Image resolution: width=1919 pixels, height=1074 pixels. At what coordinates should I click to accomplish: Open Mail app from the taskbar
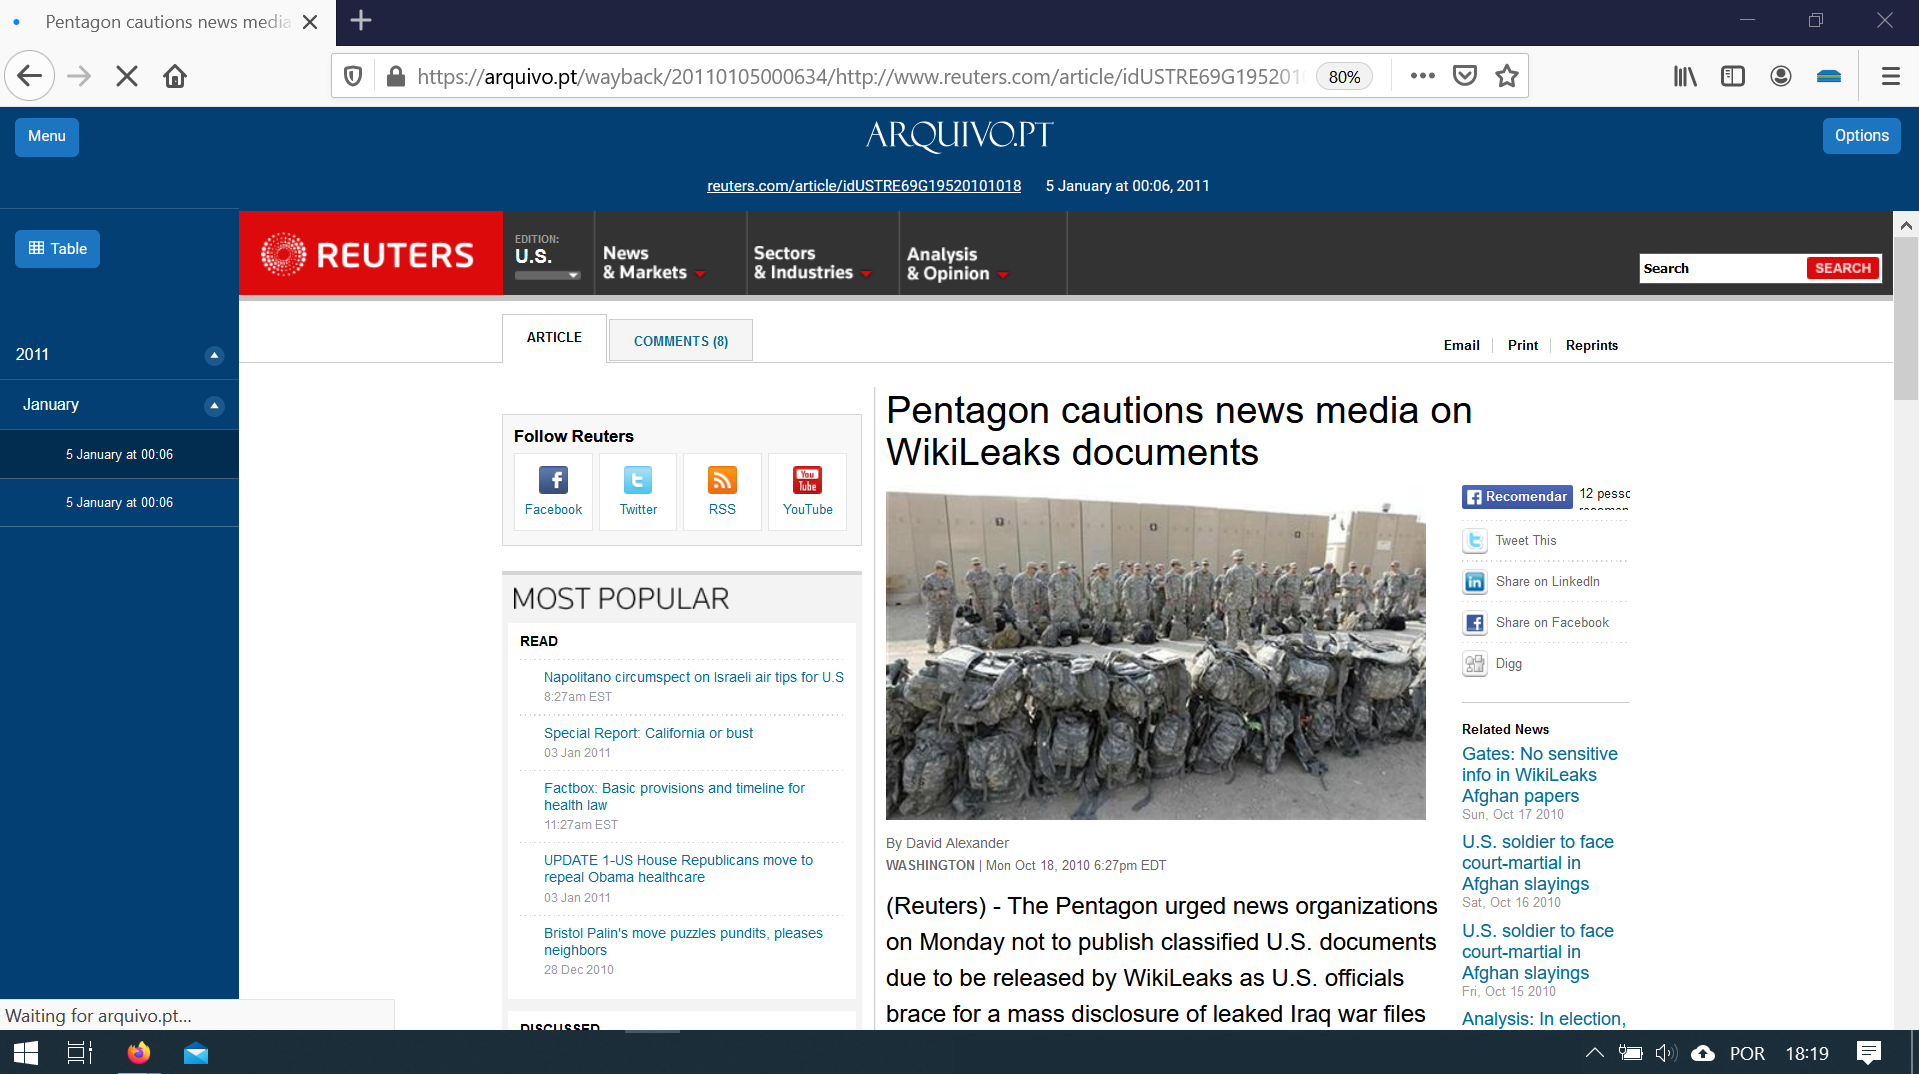[196, 1053]
